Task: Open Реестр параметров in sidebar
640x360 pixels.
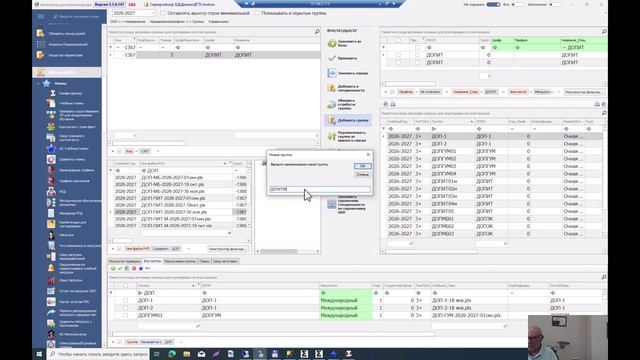Action: [x=61, y=55]
